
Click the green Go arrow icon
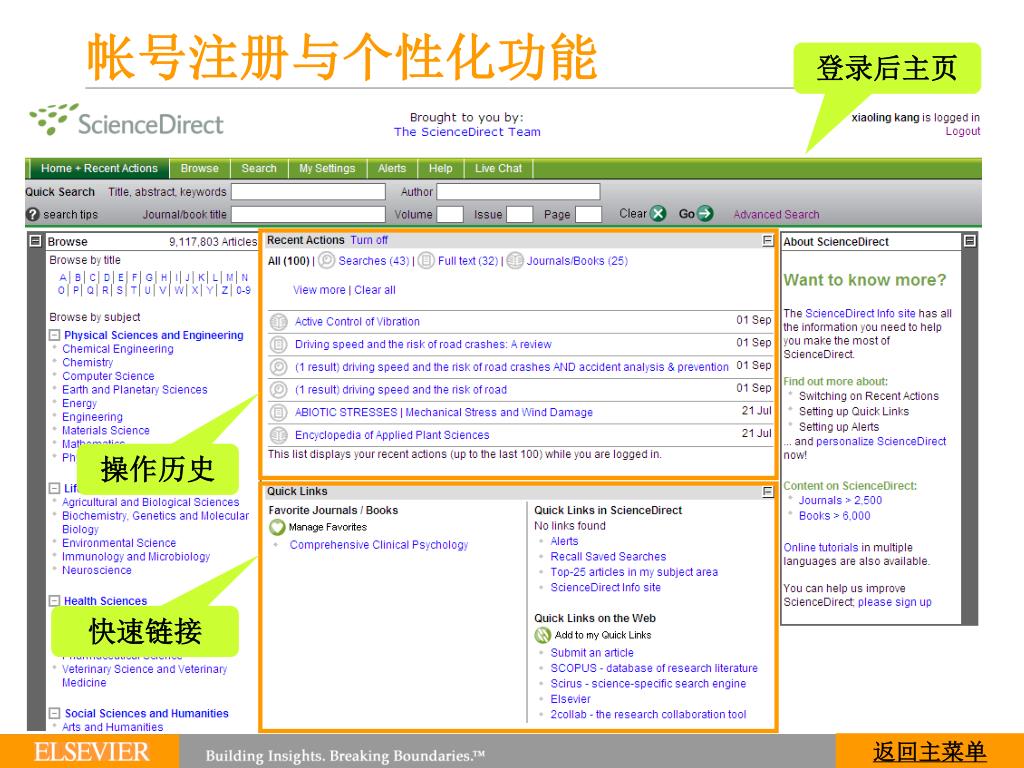click(705, 213)
